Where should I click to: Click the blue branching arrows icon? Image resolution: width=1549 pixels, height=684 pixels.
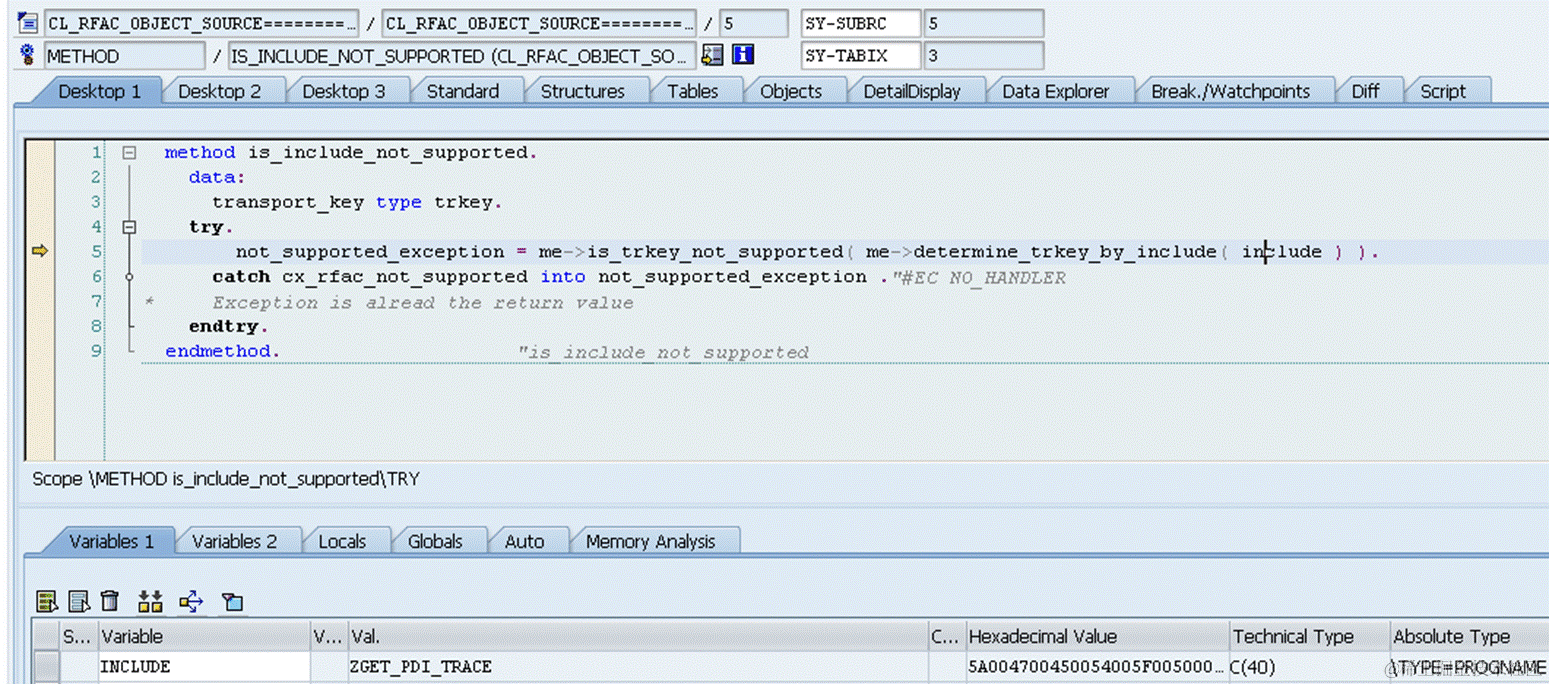(x=191, y=601)
